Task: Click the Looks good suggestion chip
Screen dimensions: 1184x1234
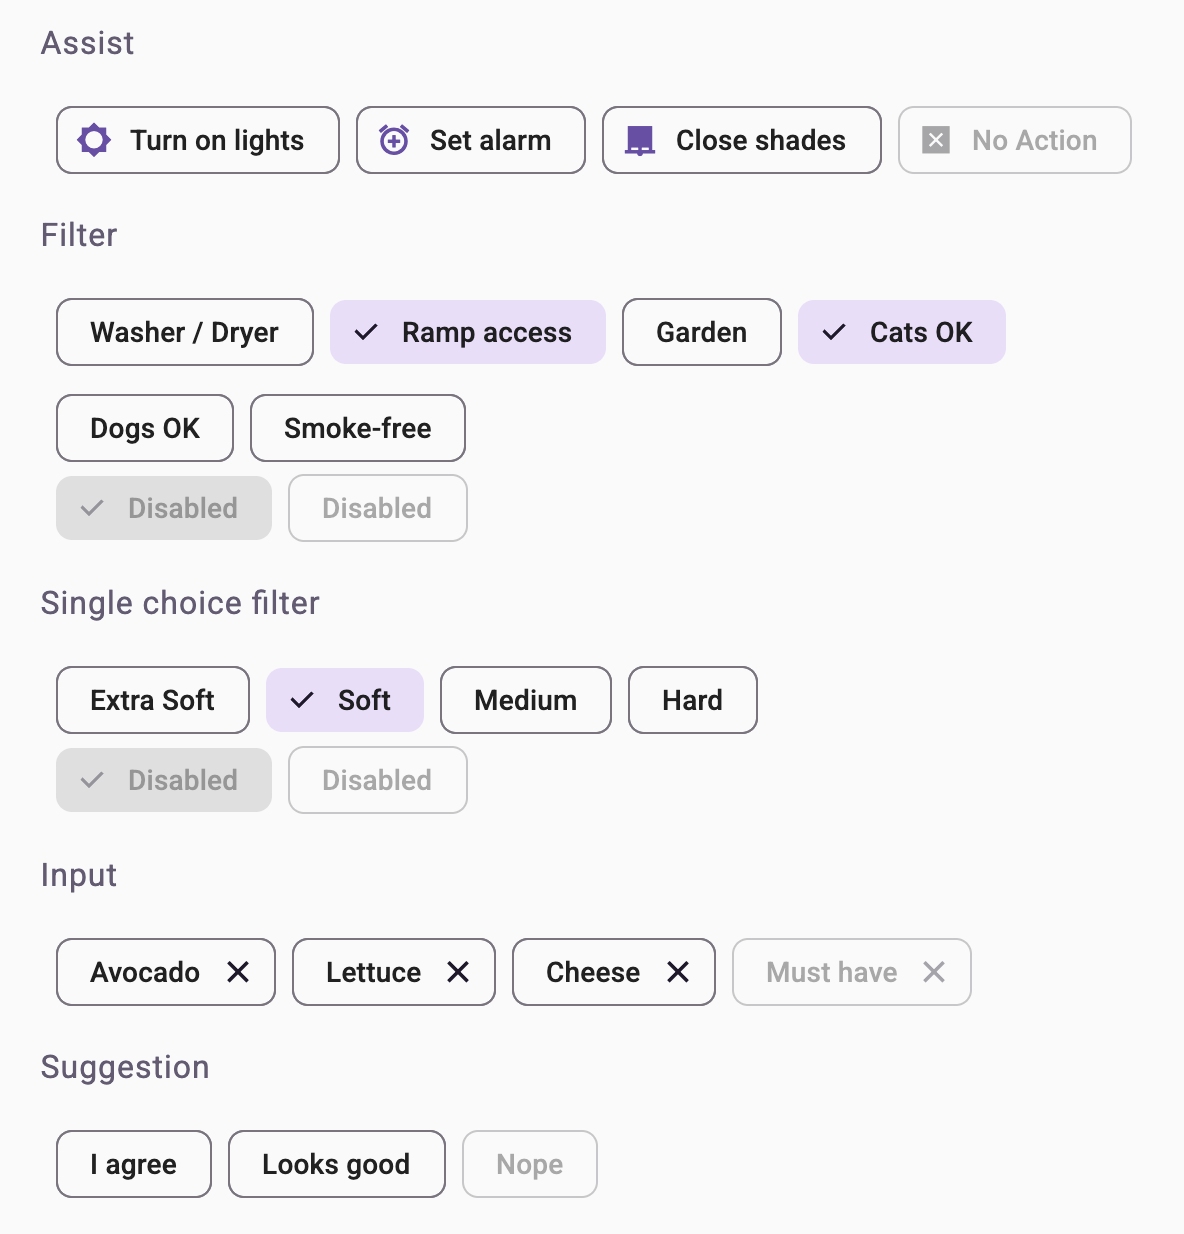Action: pyautogui.click(x=336, y=1163)
